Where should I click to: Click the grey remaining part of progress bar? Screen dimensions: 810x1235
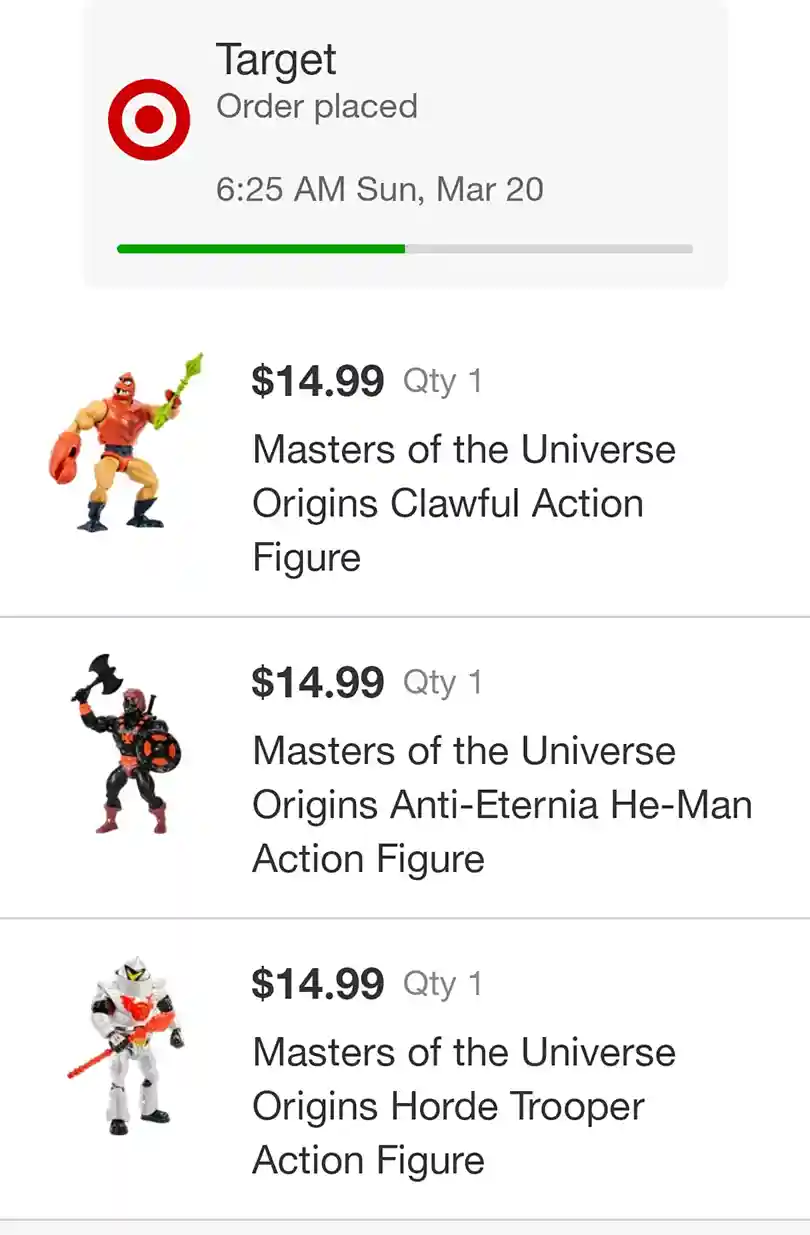pos(548,249)
